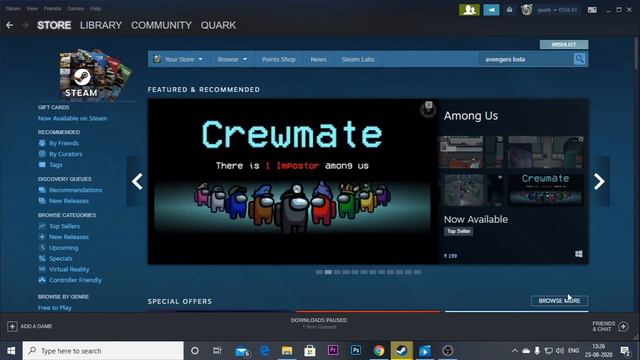Switch to the LIBRARY tab
This screenshot has width=640, height=360.
[101, 25]
